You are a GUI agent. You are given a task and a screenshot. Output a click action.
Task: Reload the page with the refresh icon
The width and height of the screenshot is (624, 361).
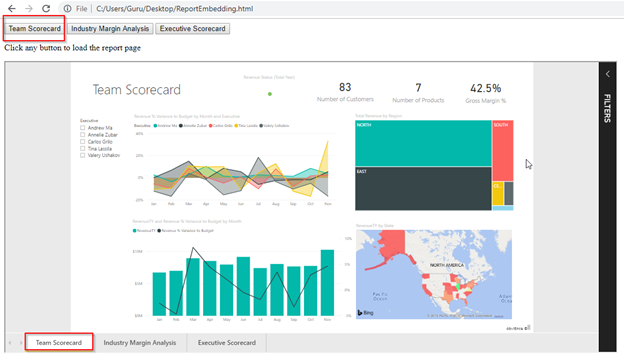pyautogui.click(x=46, y=8)
